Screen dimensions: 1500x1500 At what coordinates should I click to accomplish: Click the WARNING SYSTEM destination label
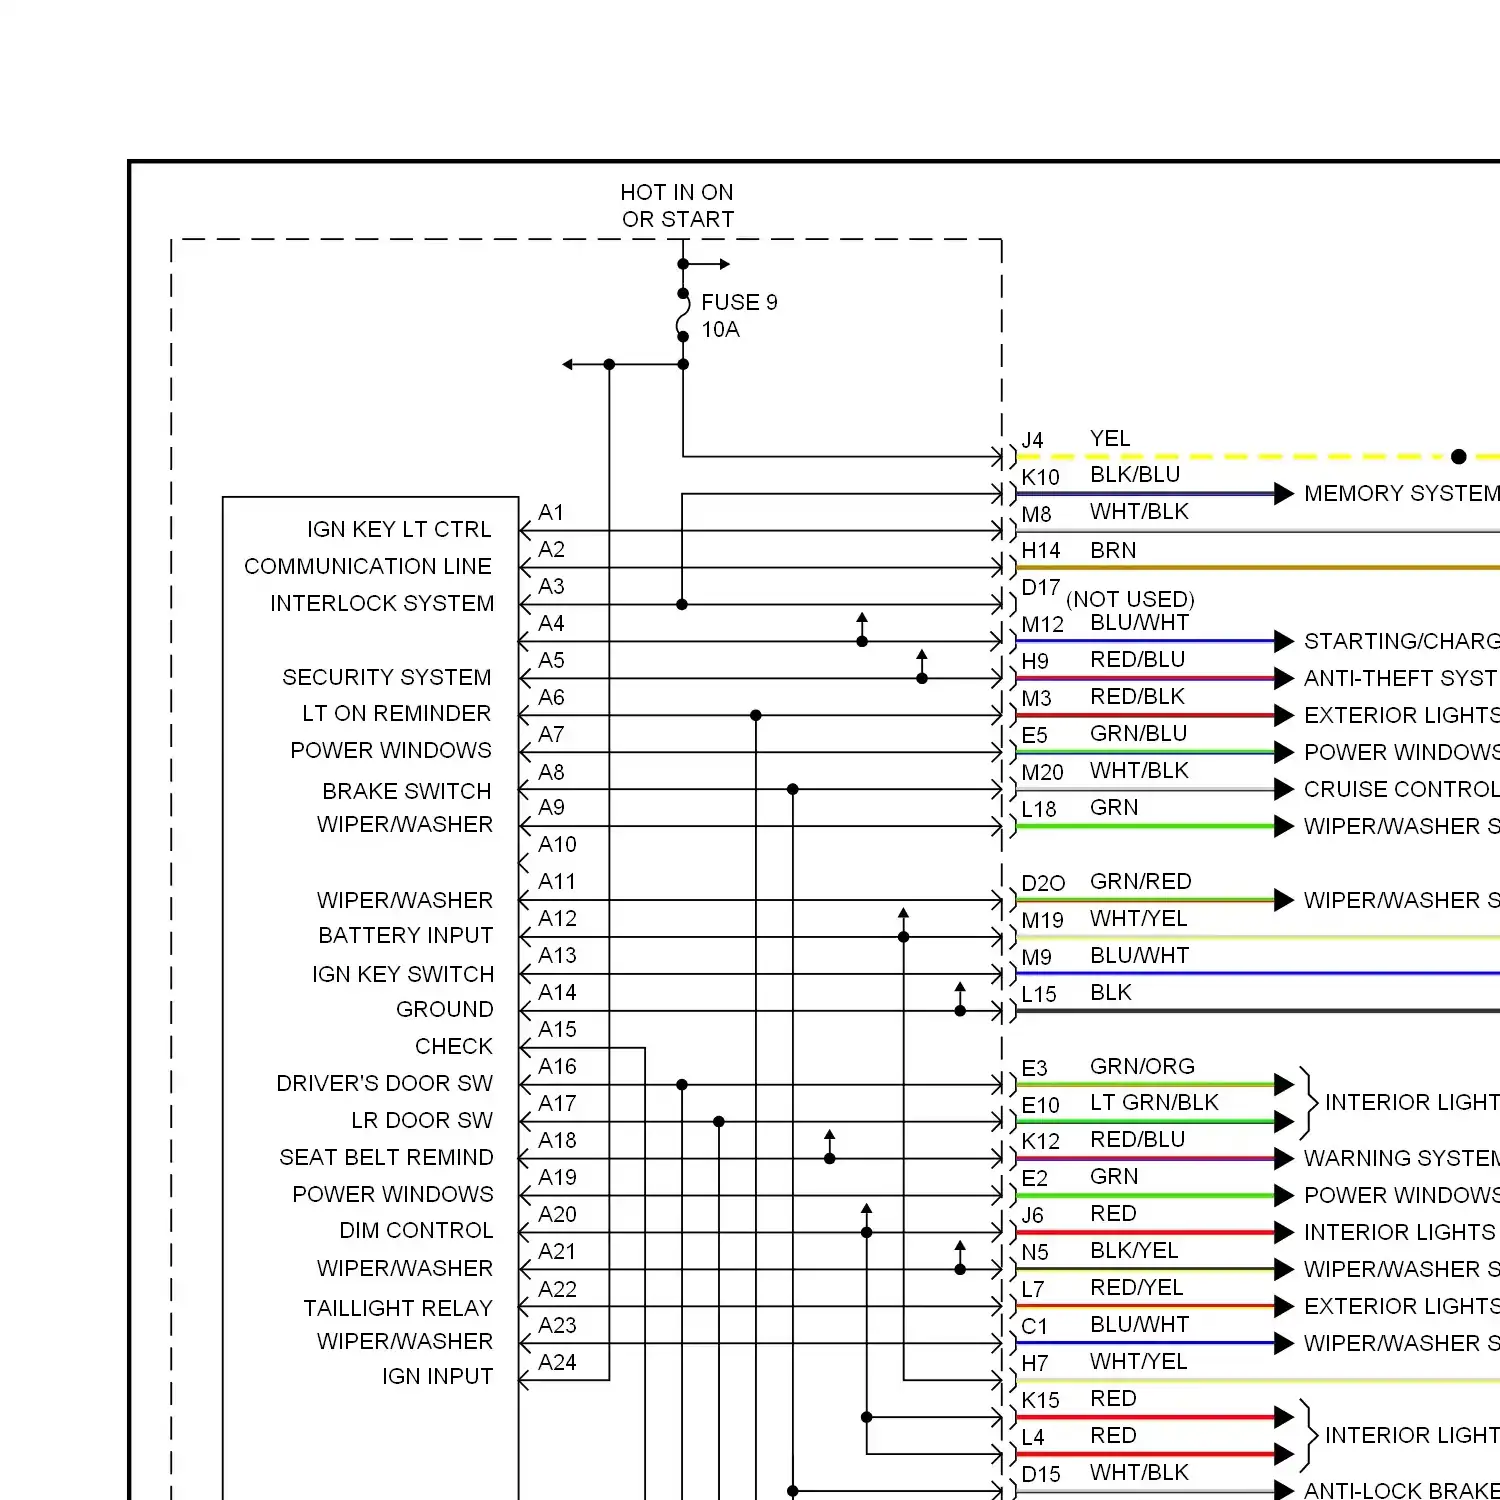click(1401, 1158)
